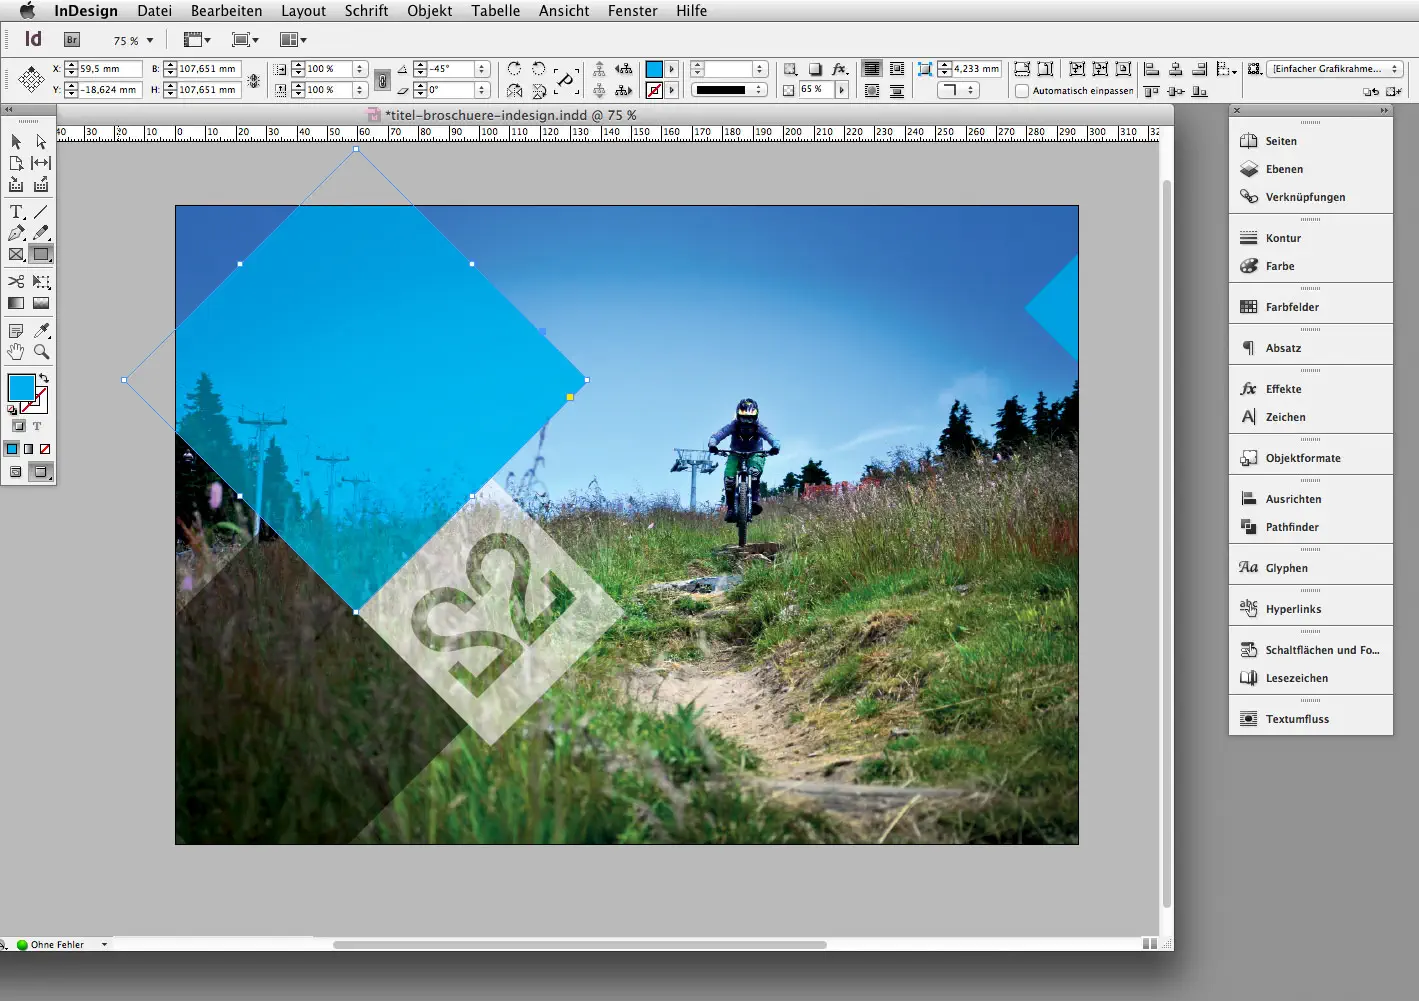Open the Effekte panel
Image resolution: width=1419 pixels, height=1001 pixels.
tap(1283, 389)
